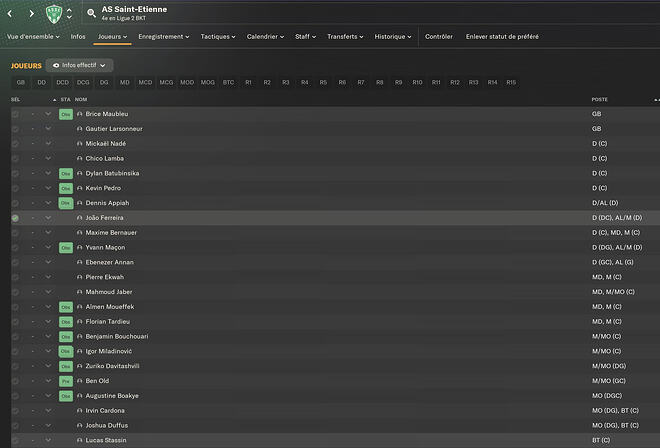This screenshot has height=448, width=660.
Task: Click the forward navigation arrow
Action: click(x=32, y=13)
